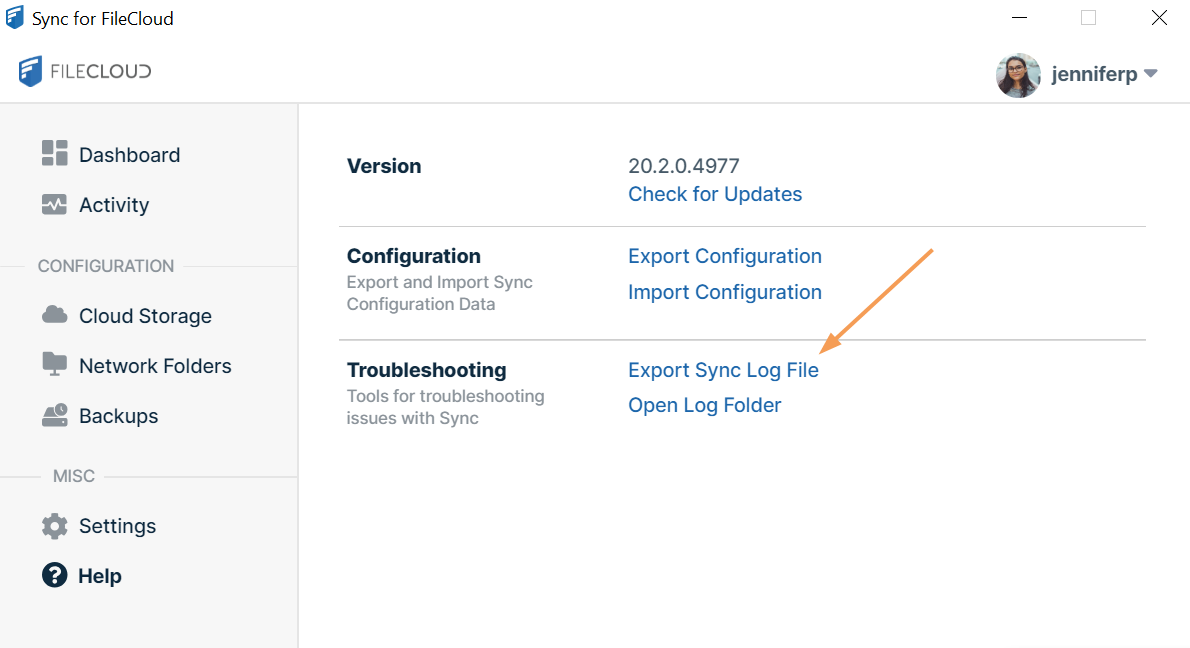This screenshot has width=1190, height=648.
Task: Open the jenniferp account dropdown
Action: 1150,73
